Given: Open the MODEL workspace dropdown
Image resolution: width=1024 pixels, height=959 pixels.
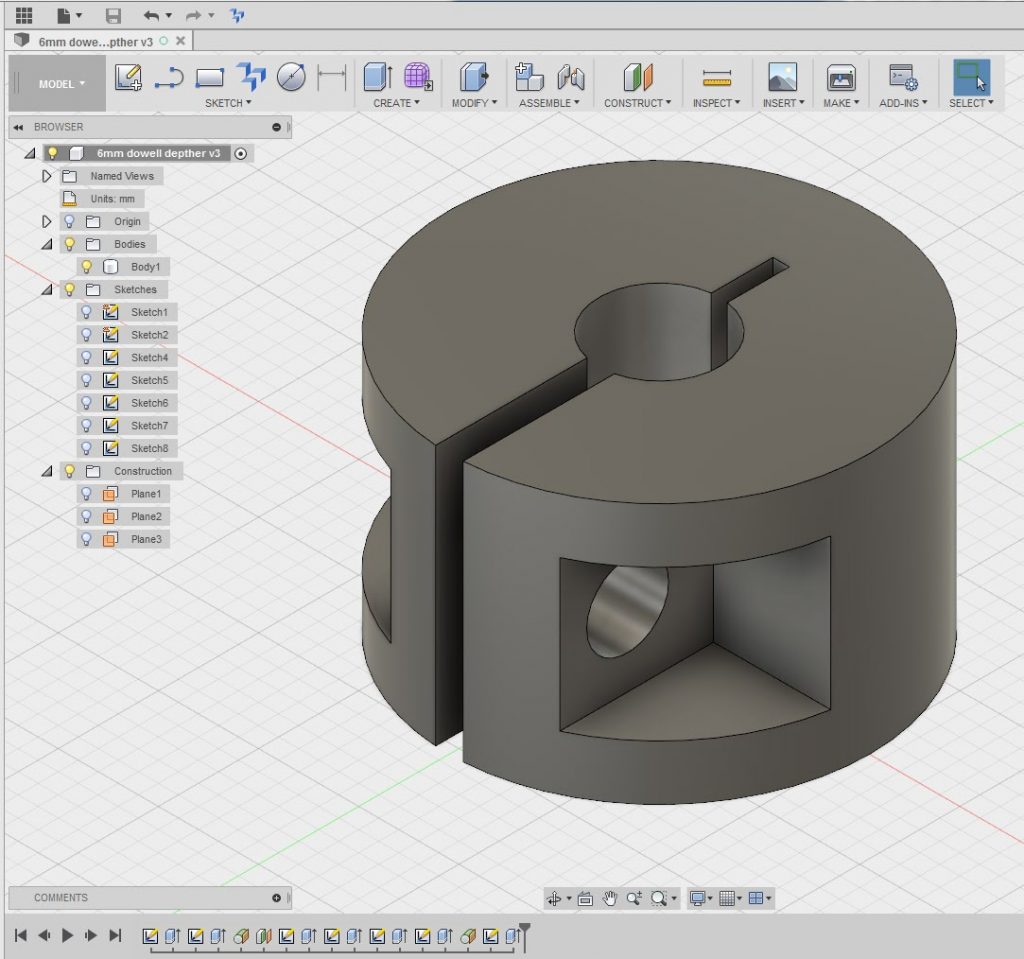Looking at the screenshot, I should pyautogui.click(x=60, y=84).
